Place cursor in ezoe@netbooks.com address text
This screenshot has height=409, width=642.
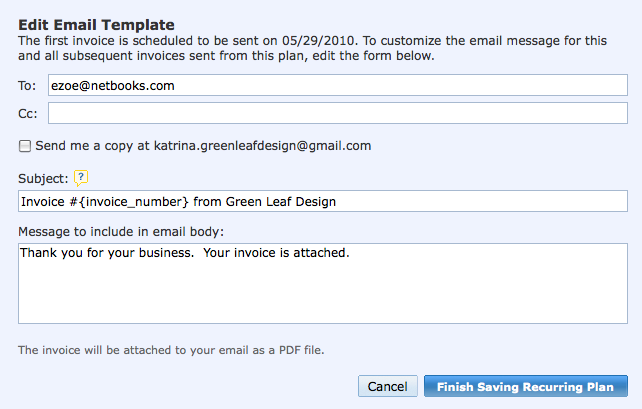[x=113, y=86]
